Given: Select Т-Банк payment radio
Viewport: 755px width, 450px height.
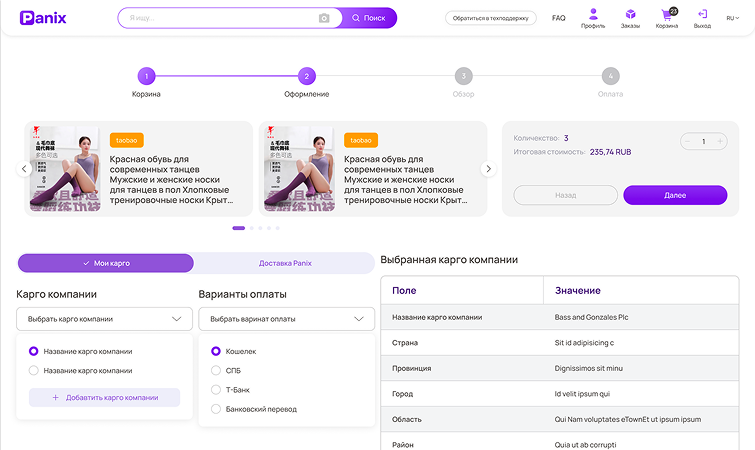Looking at the screenshot, I should 216,390.
